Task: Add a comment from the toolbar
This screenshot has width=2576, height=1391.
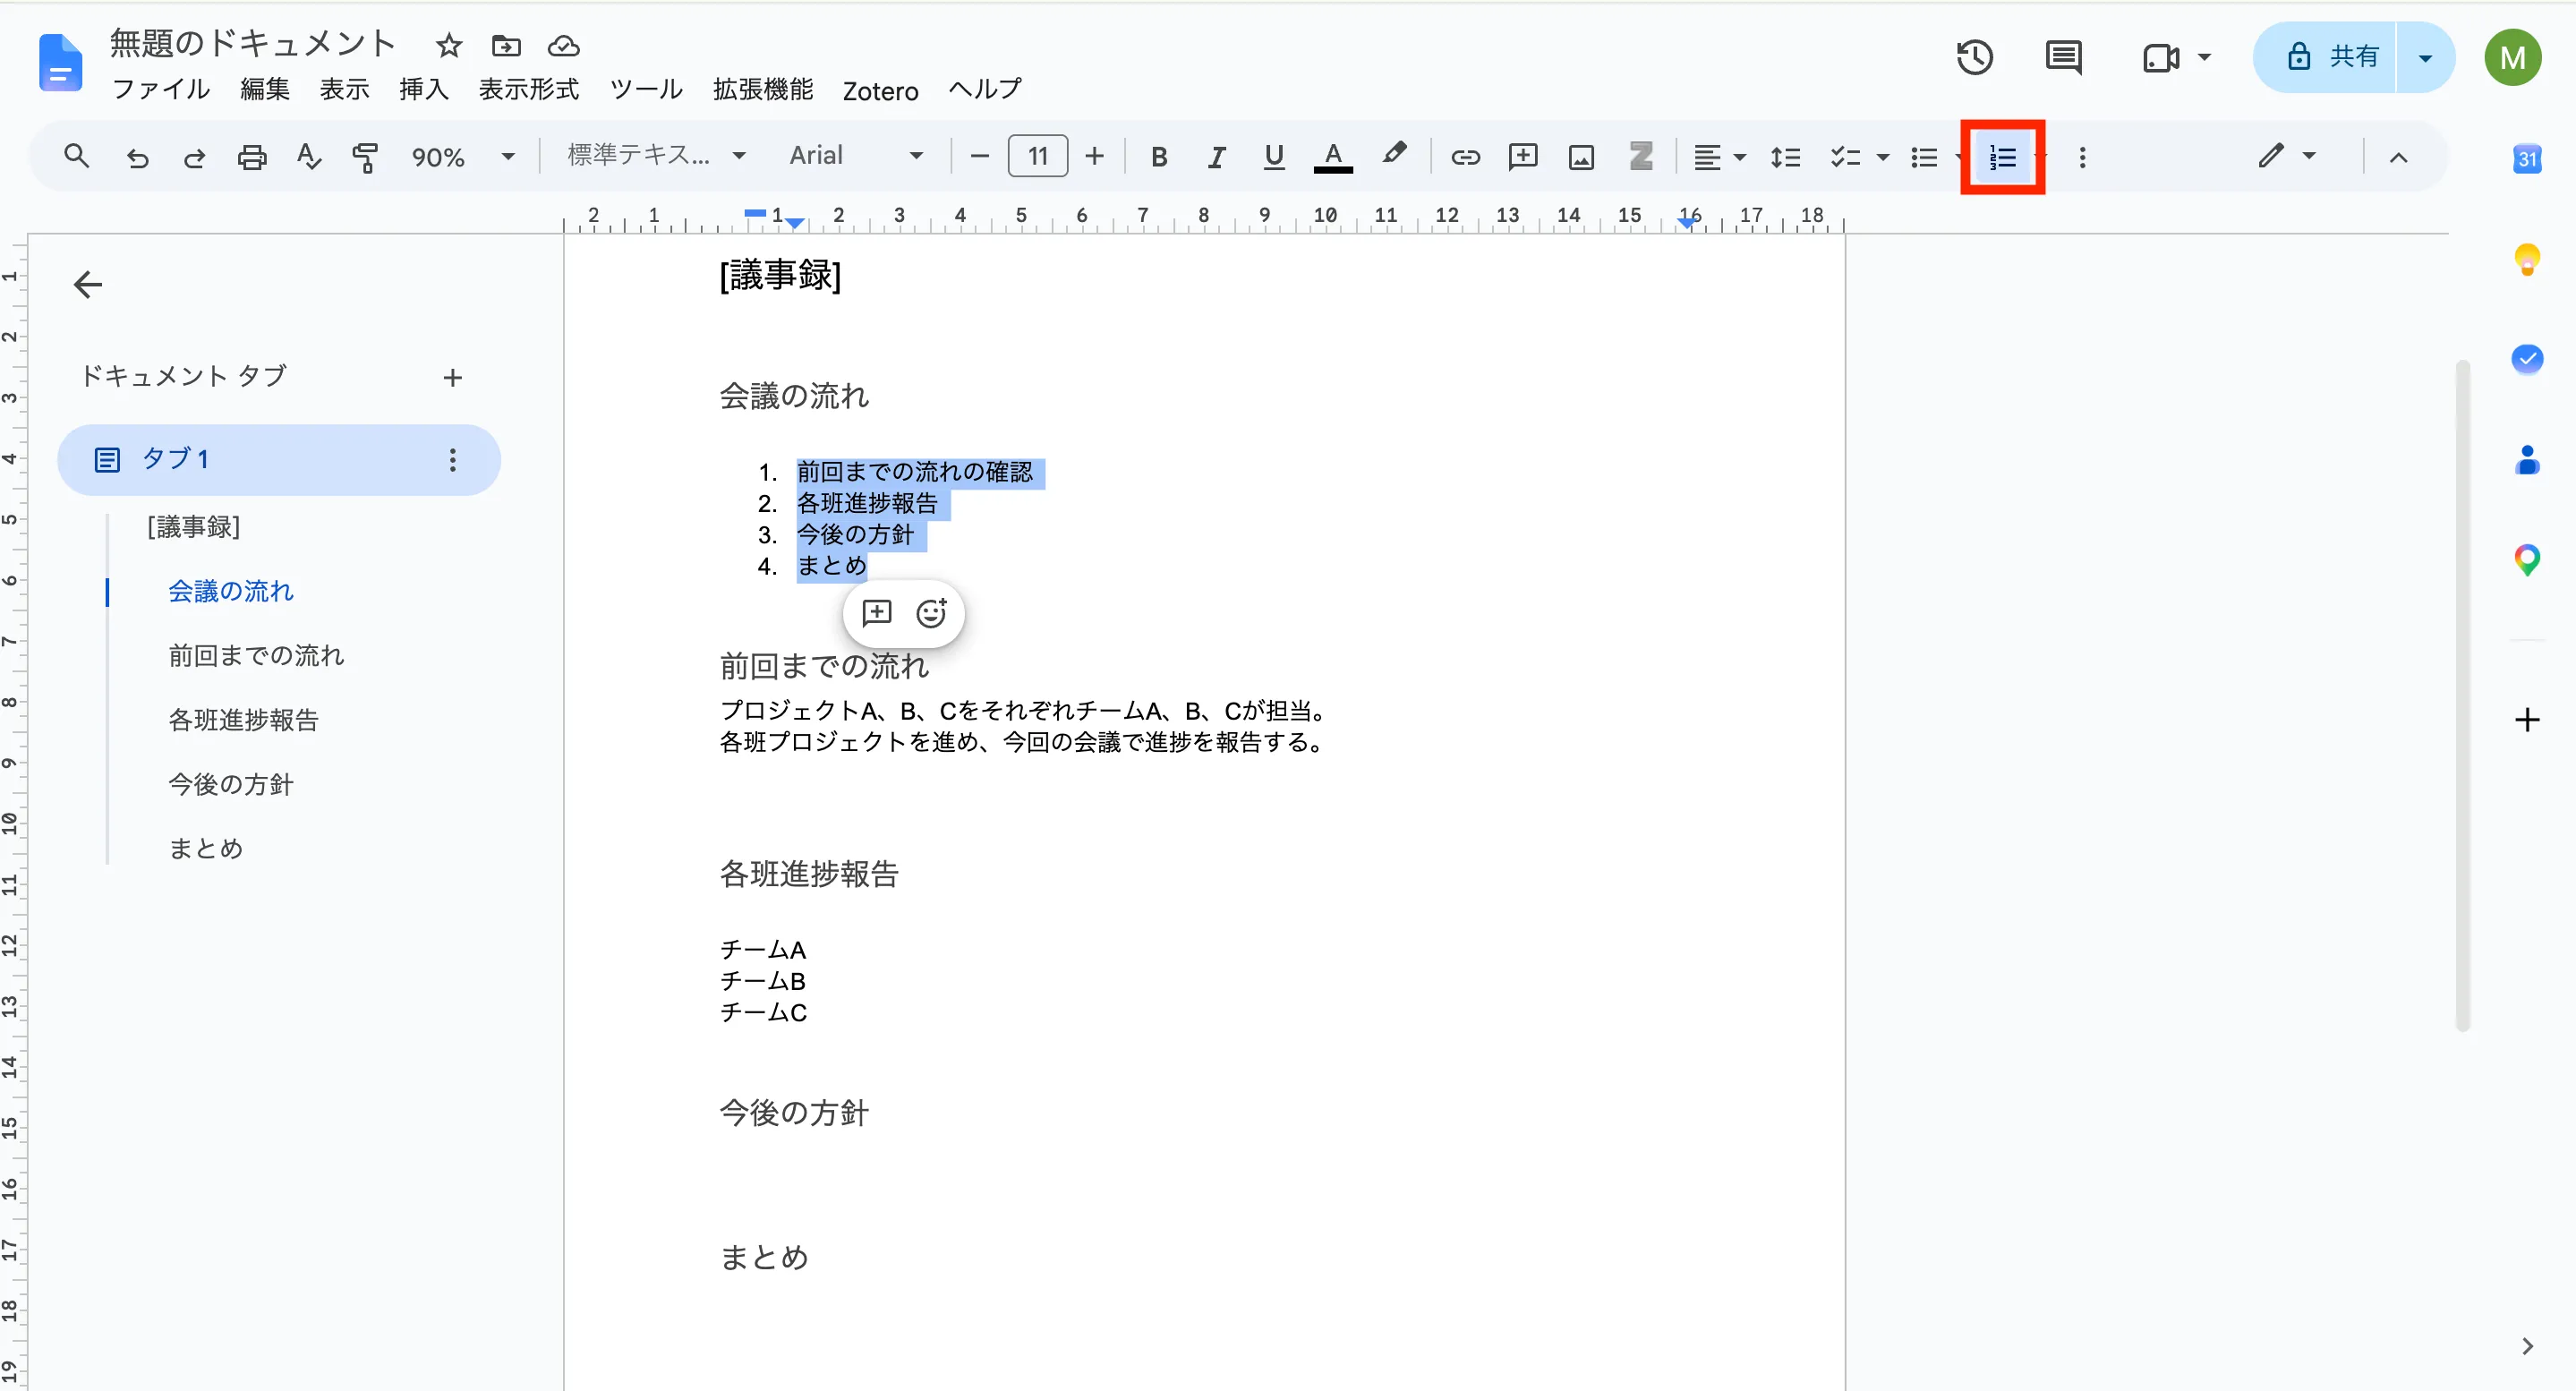Action: 1523,157
